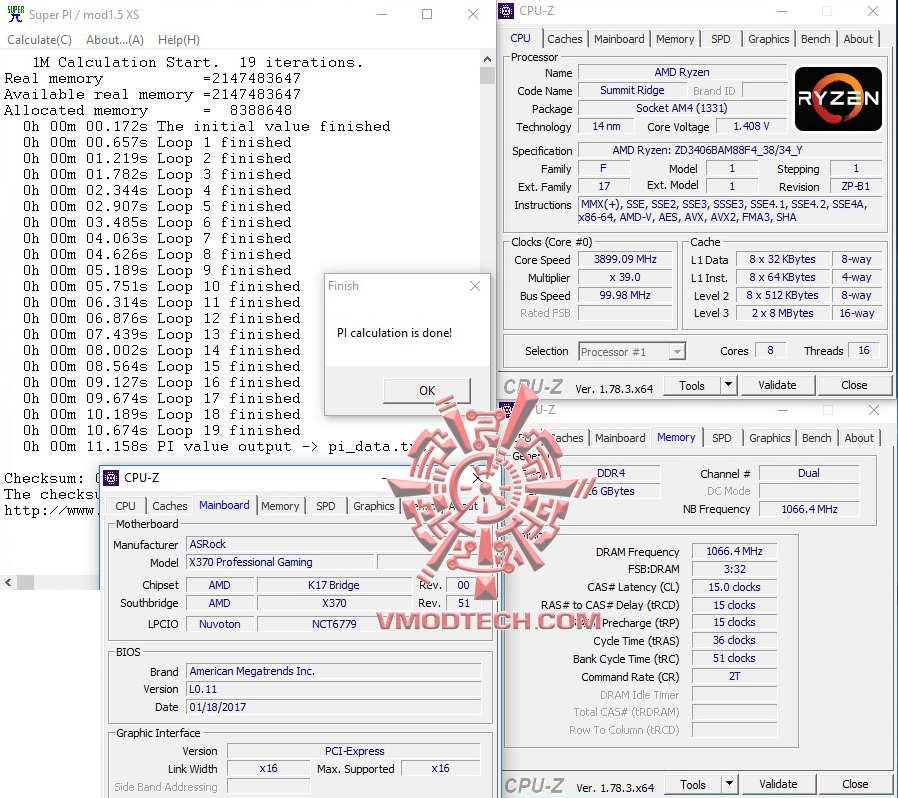Click Channel # value Dual

(x=809, y=473)
